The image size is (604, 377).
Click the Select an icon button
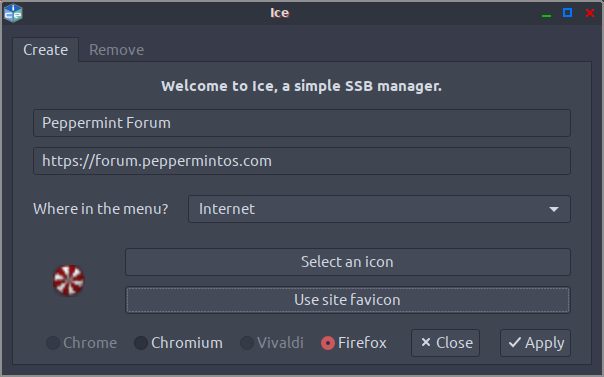(x=347, y=262)
